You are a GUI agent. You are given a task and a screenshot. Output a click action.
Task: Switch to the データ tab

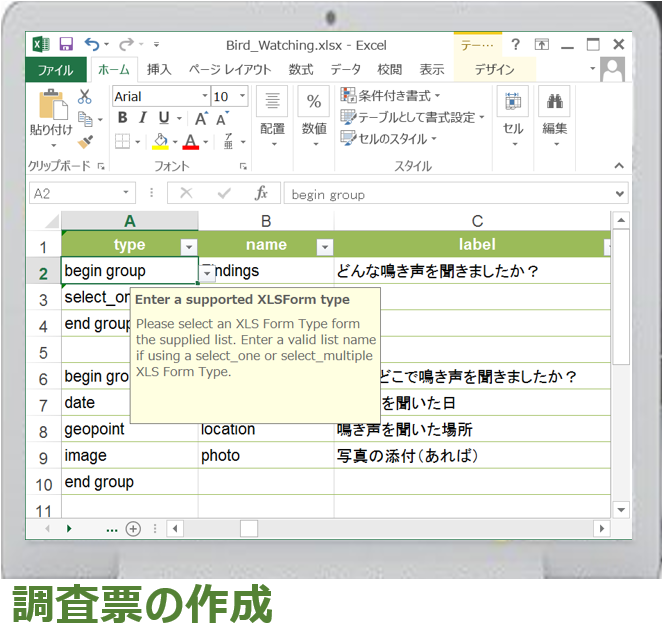point(345,70)
